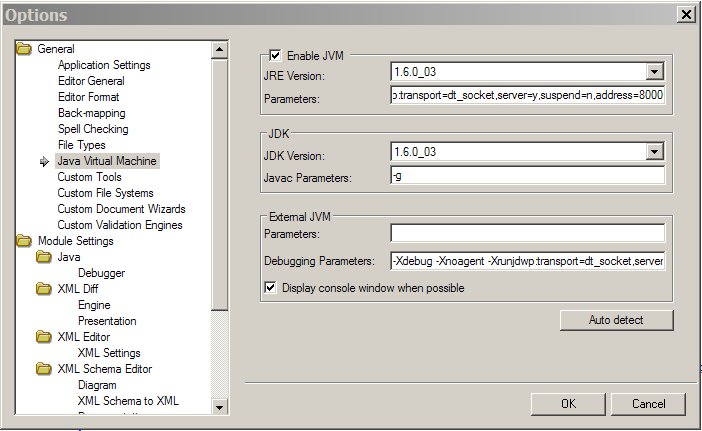Click the Module Settings folder icon
Image resolution: width=702 pixels, height=431 pixels.
[23, 241]
